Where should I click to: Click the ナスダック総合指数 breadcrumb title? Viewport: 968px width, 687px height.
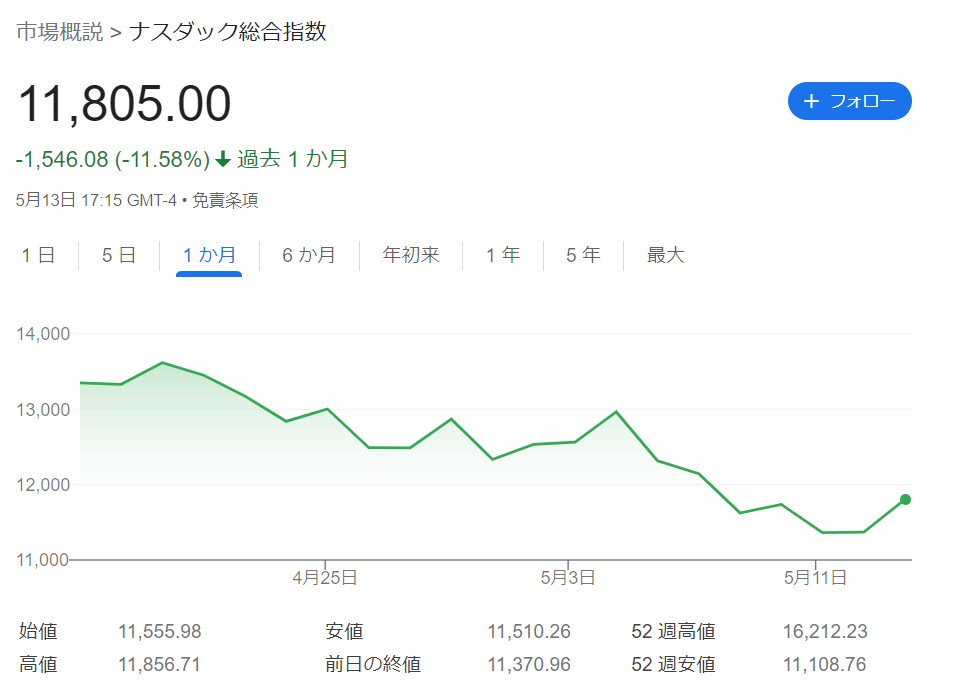[x=227, y=31]
